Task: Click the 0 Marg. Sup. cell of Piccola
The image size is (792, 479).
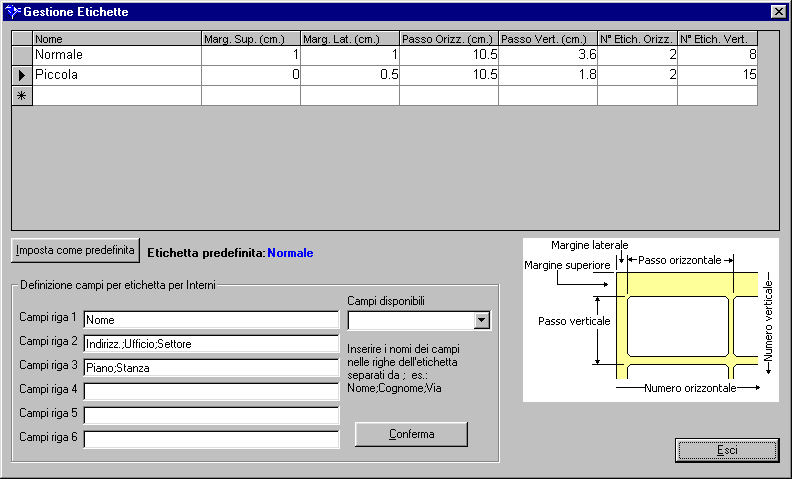Action: tap(251, 75)
